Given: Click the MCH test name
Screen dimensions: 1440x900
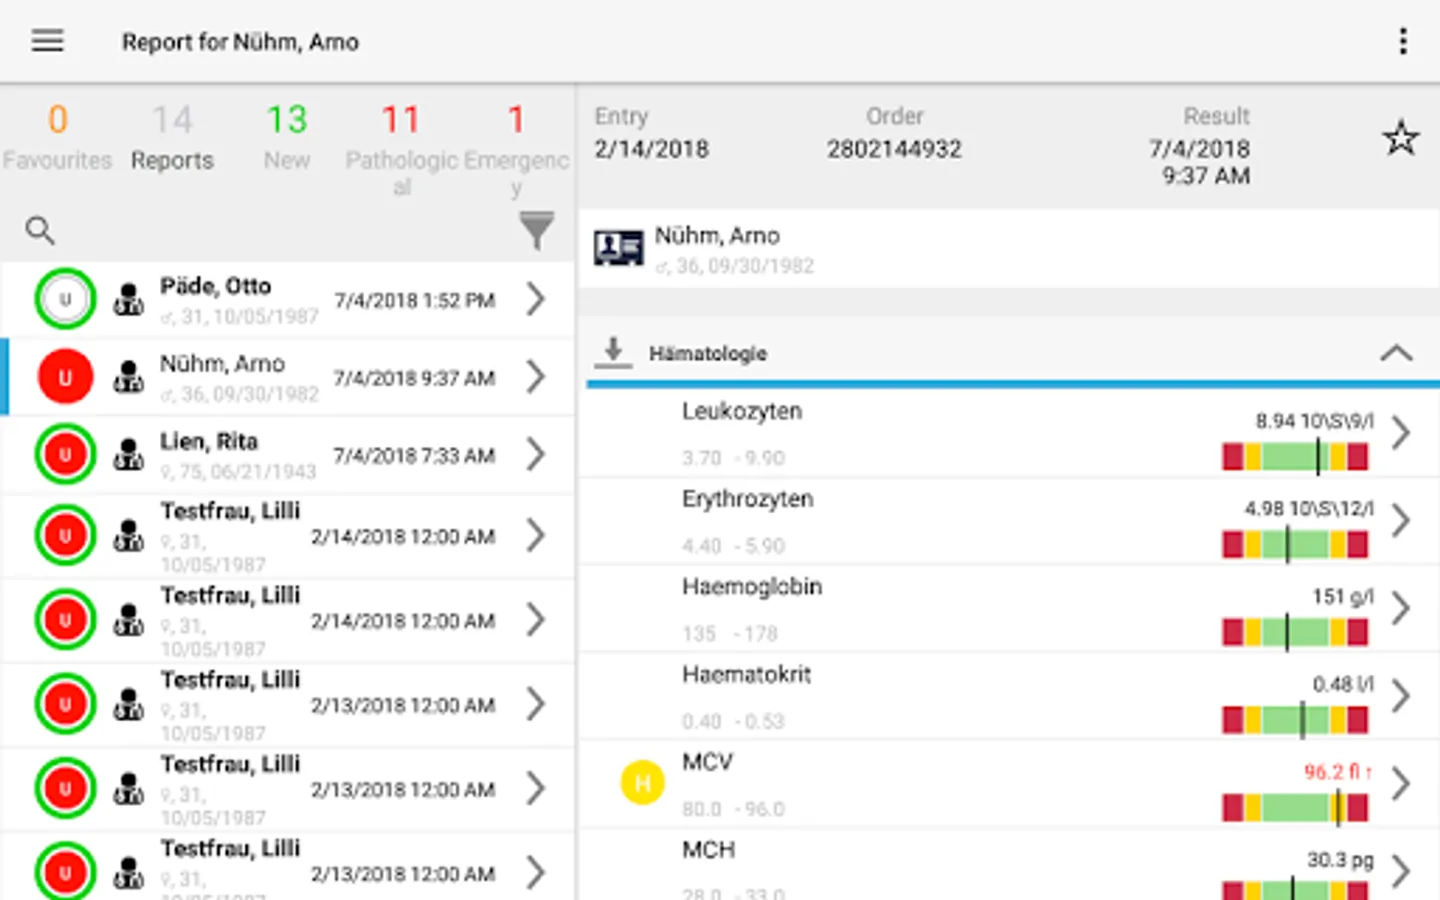Looking at the screenshot, I should [x=708, y=850].
